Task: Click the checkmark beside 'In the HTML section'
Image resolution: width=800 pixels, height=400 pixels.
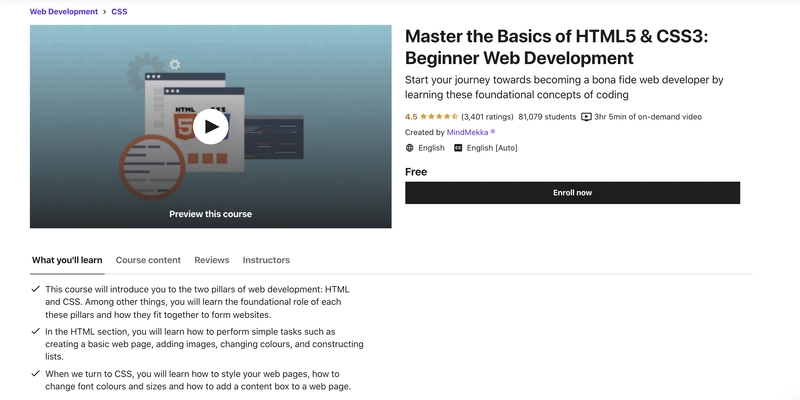Action: [35, 331]
